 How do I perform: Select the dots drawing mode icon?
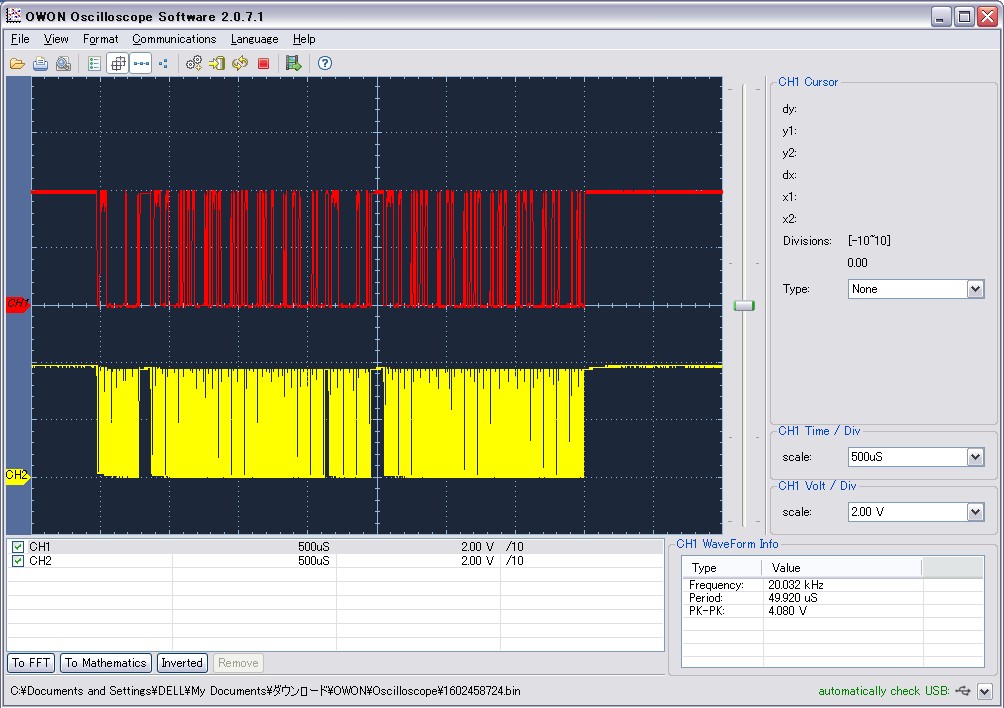point(163,63)
